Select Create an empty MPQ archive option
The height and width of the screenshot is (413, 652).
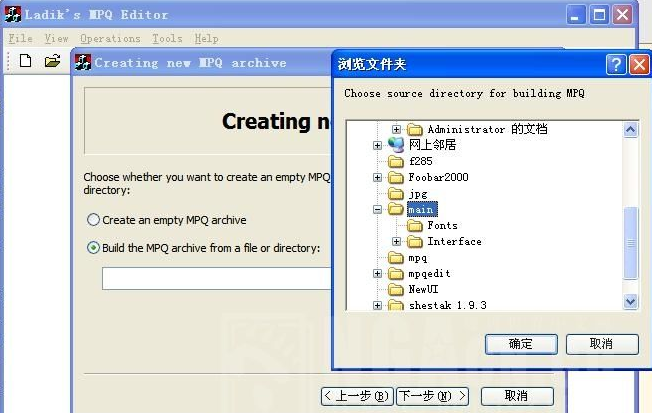94,220
